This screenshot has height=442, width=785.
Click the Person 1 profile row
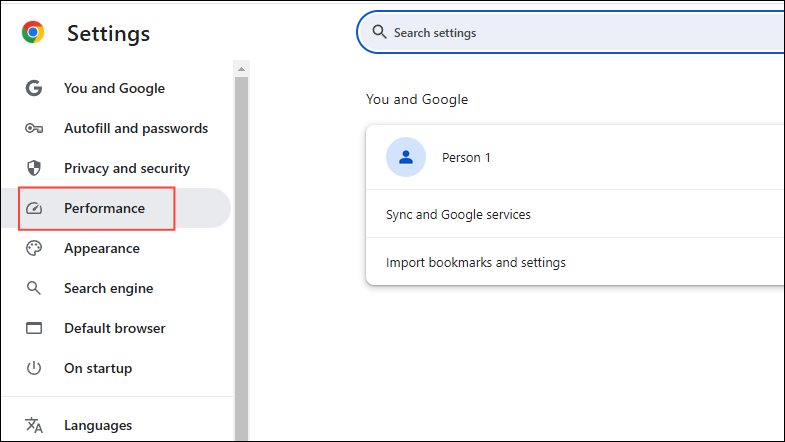coord(575,157)
